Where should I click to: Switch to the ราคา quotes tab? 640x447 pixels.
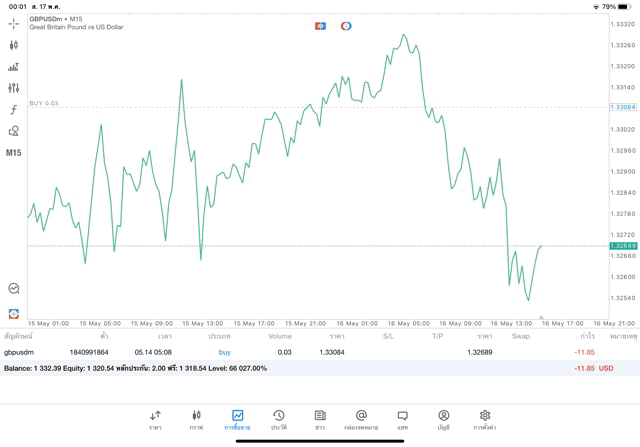(155, 419)
